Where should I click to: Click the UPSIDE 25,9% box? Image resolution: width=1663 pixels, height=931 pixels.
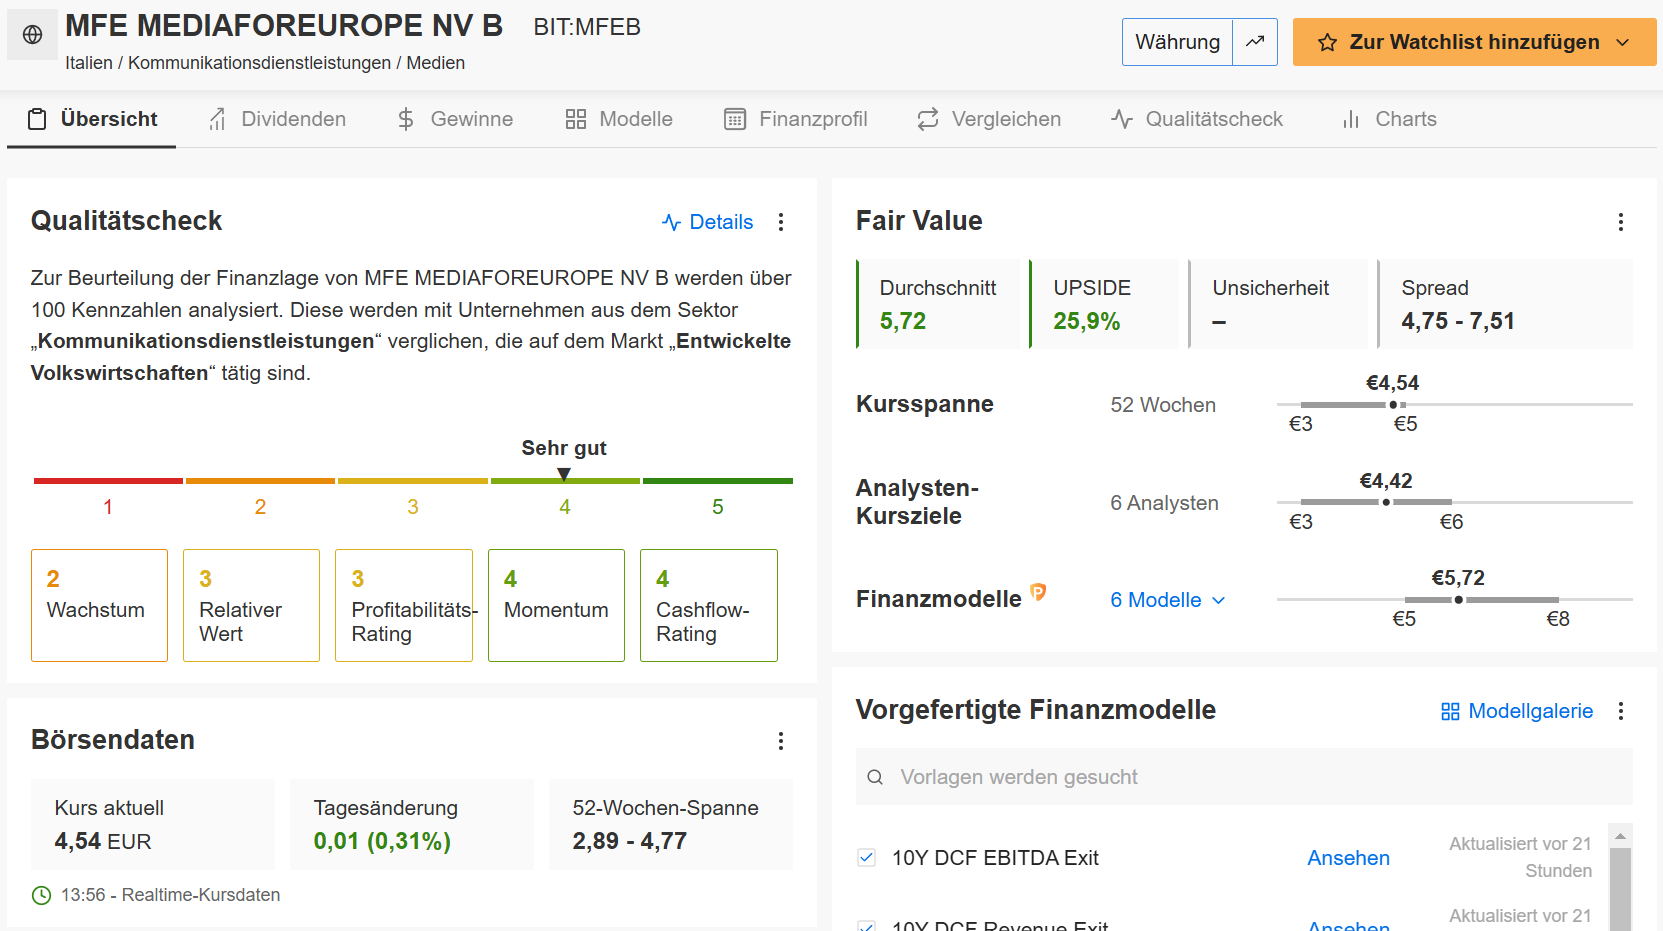coord(1104,304)
